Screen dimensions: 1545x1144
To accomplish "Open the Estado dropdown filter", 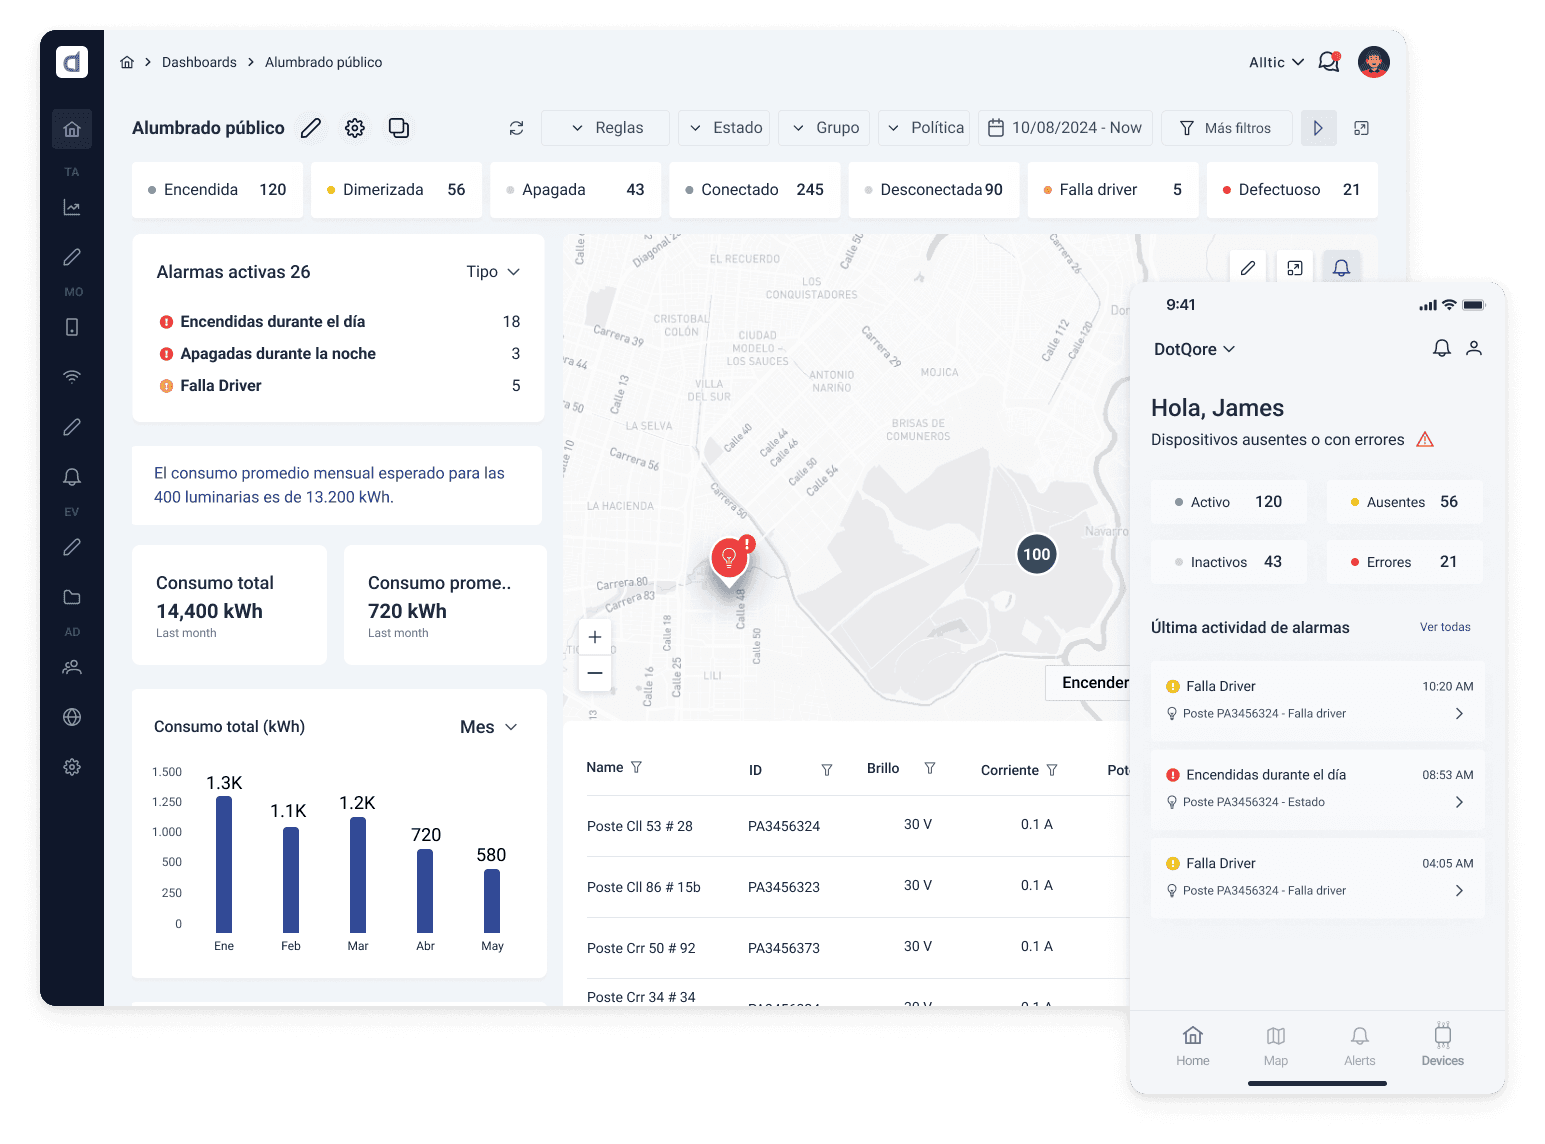I will pos(724,128).
